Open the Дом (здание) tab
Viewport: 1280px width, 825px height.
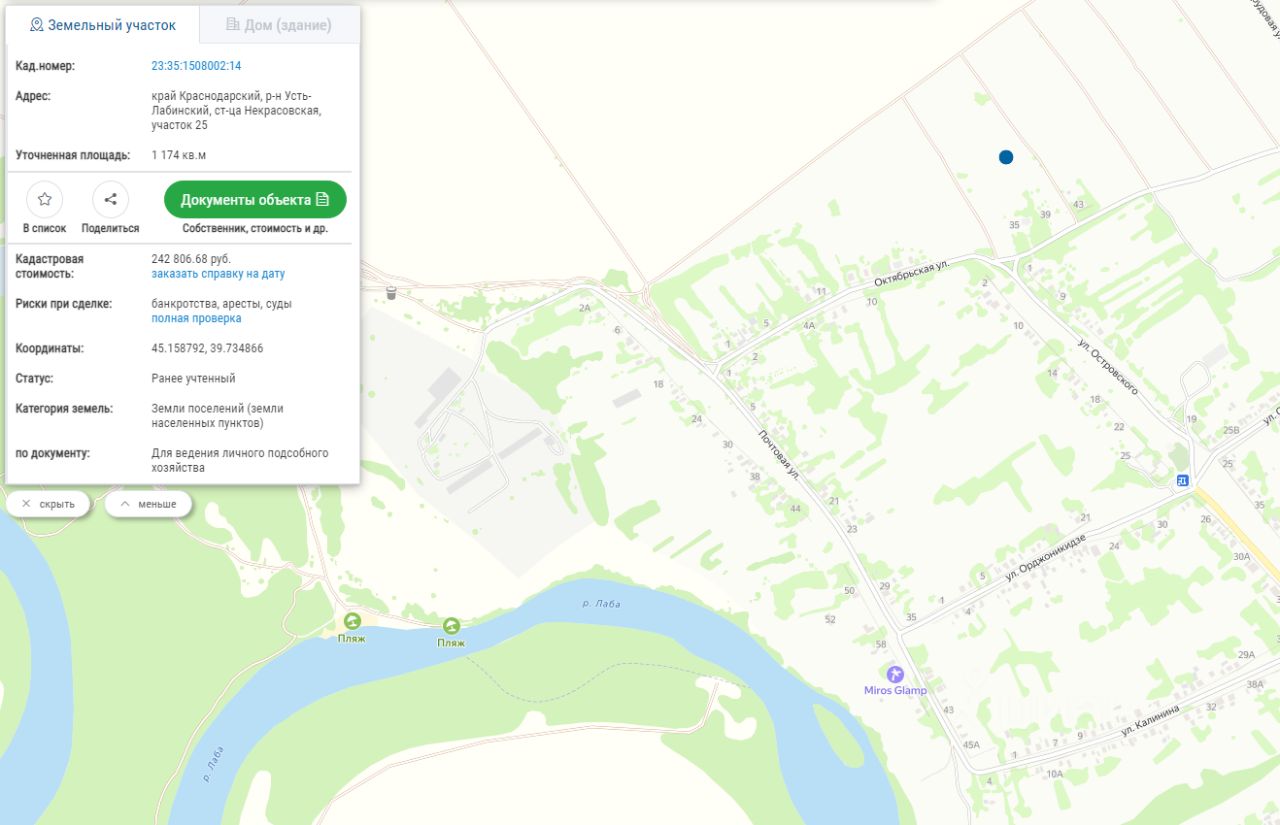click(x=279, y=25)
